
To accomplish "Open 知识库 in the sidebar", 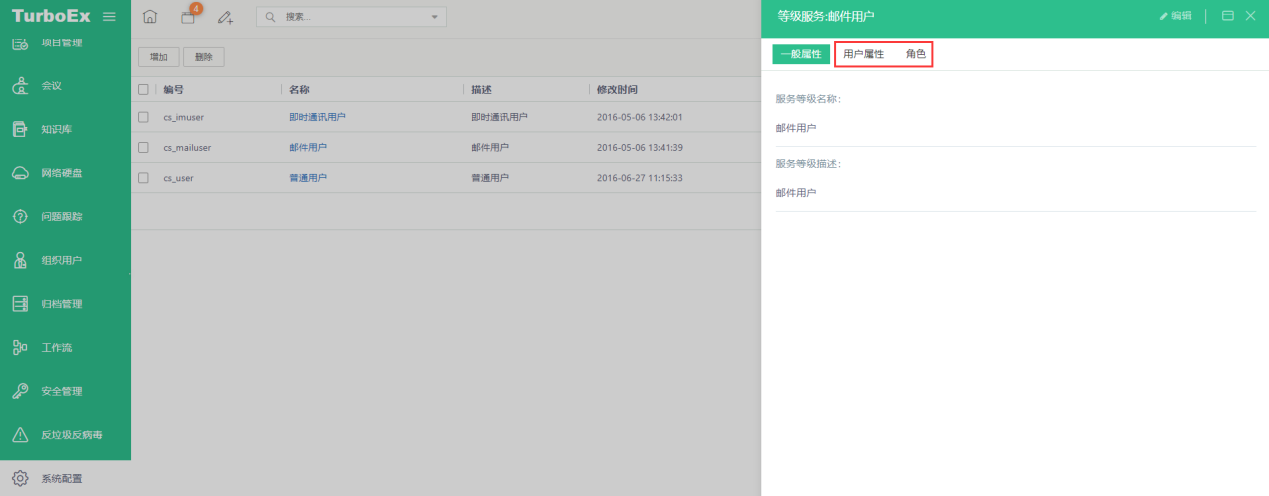I will [65, 129].
